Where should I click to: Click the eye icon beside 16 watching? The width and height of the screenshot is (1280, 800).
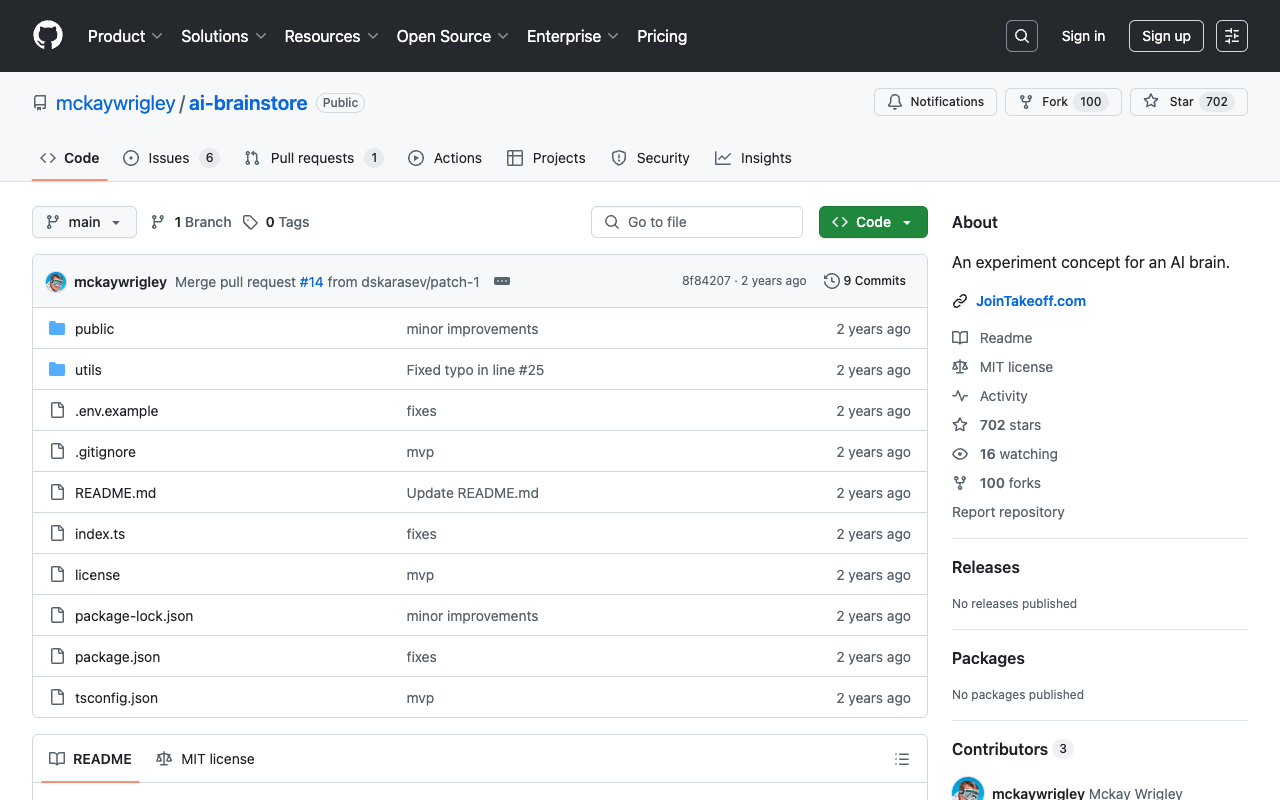(x=960, y=454)
